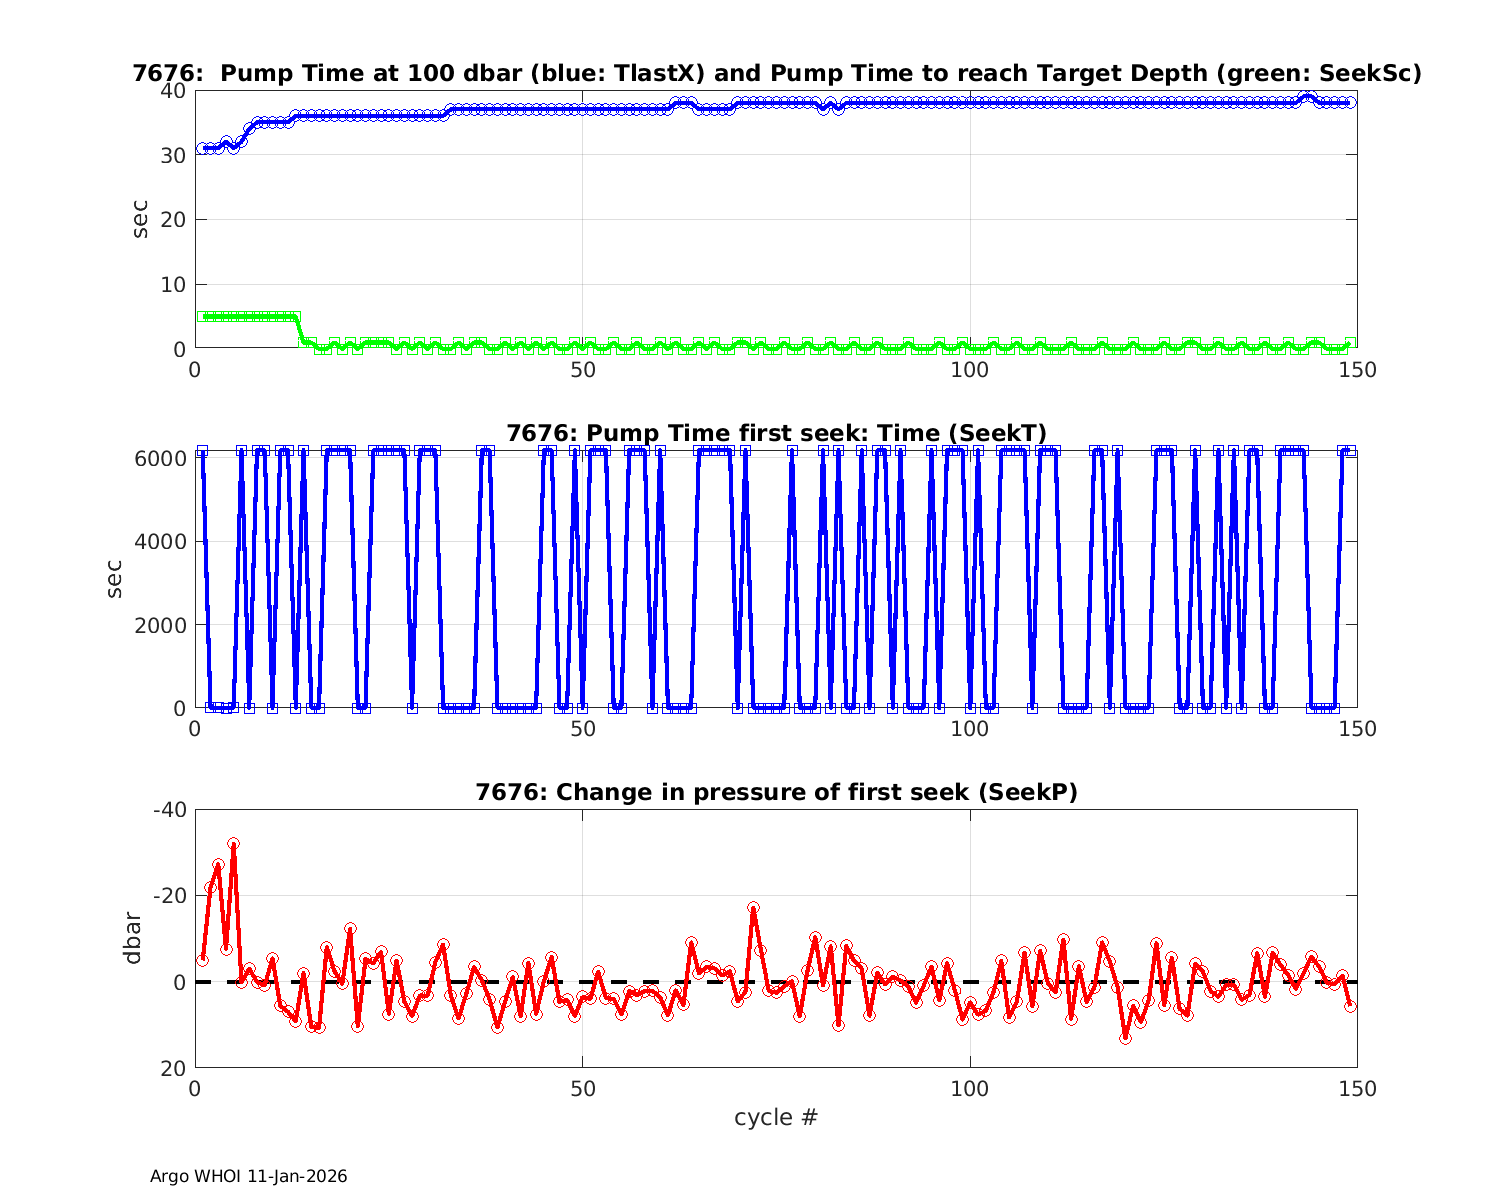This screenshot has height=1200, width=1500.
Task: Click the 'sec' y-axis label of middle plot
Action: (x=115, y=579)
